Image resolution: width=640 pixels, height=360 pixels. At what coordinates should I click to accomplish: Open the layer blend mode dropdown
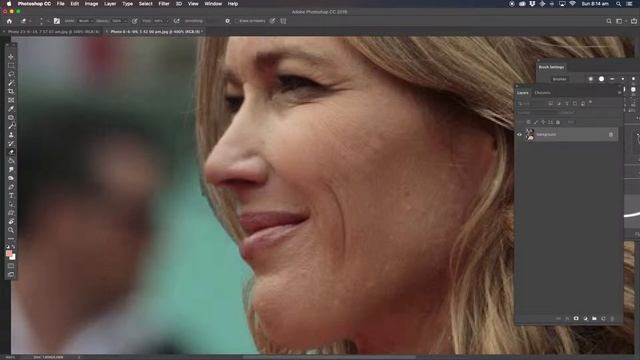coord(536,113)
